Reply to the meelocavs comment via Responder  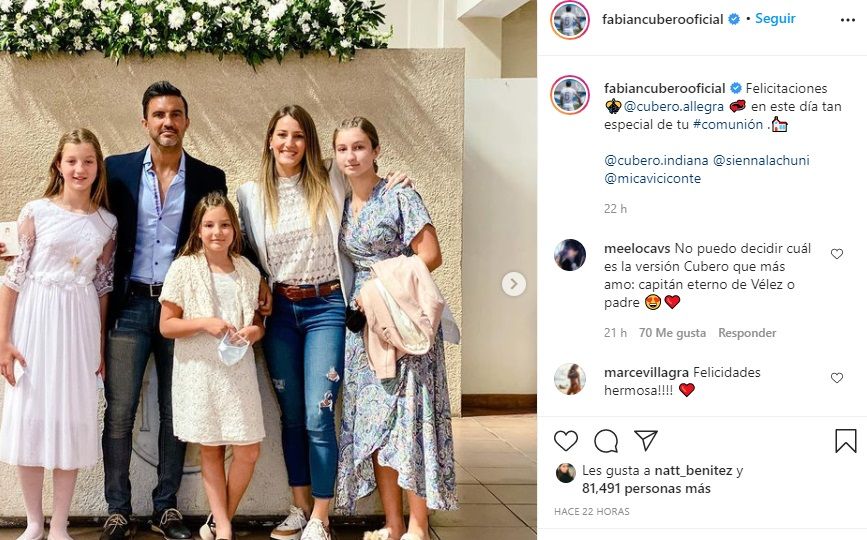click(x=747, y=333)
